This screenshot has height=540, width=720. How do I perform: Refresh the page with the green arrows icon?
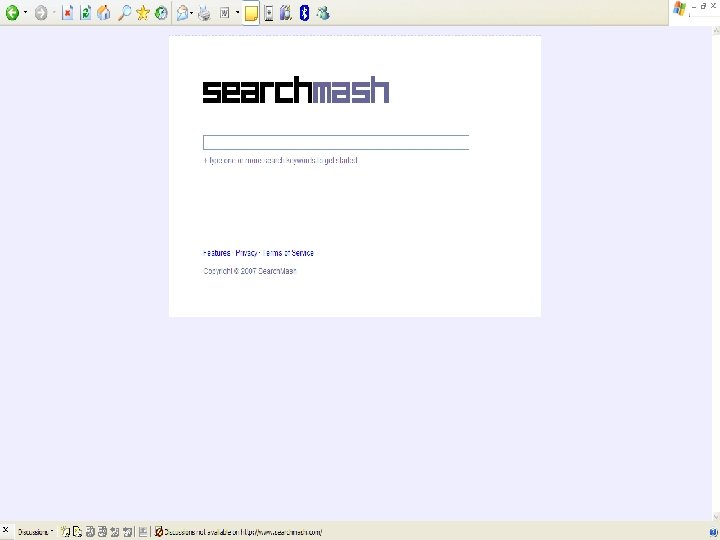tap(85, 13)
